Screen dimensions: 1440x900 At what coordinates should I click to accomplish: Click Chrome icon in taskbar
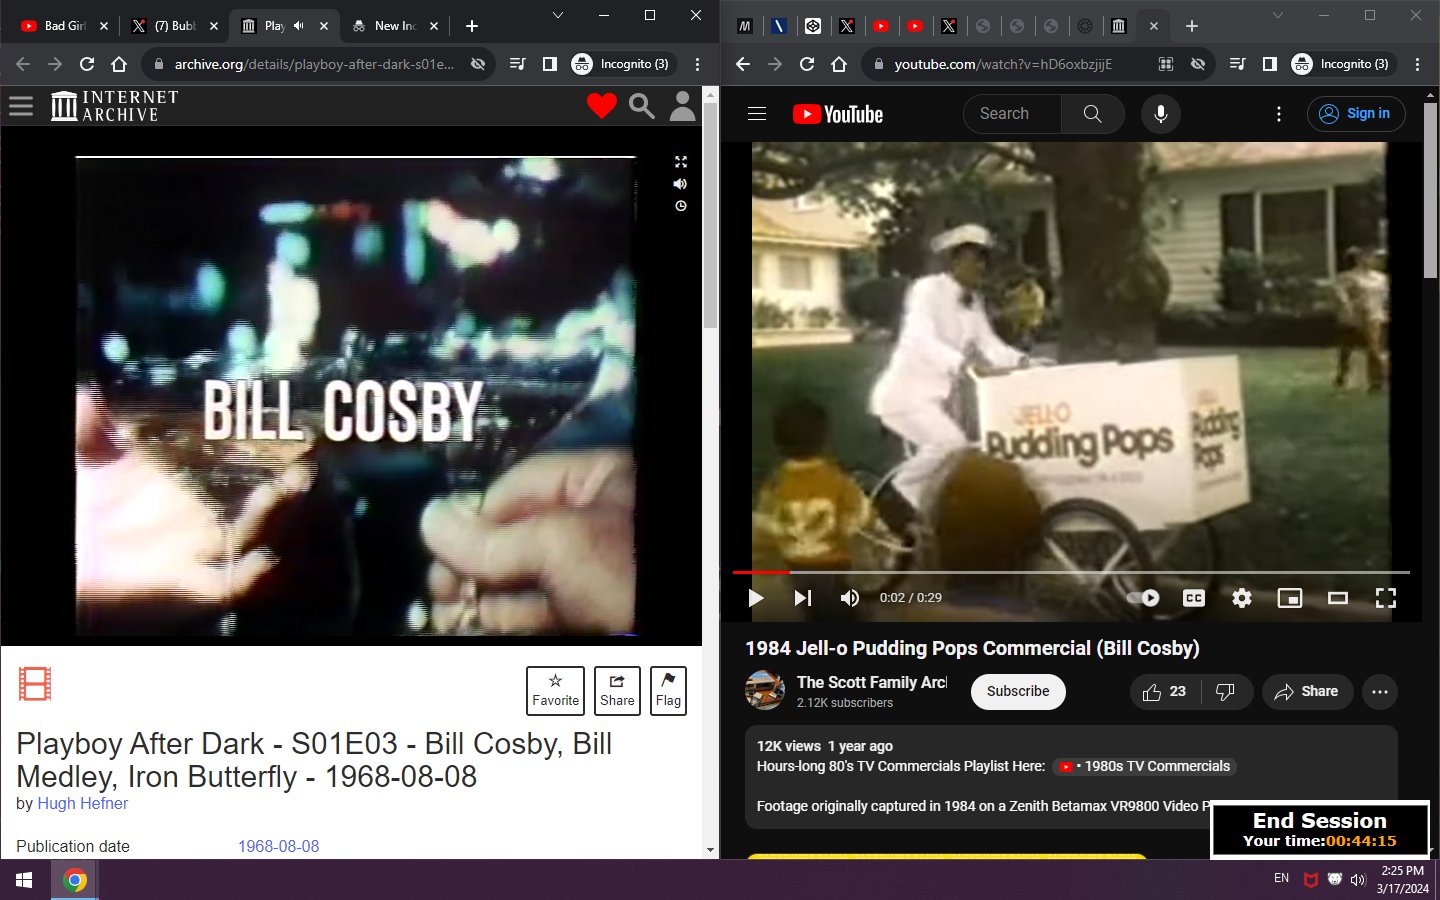point(75,880)
